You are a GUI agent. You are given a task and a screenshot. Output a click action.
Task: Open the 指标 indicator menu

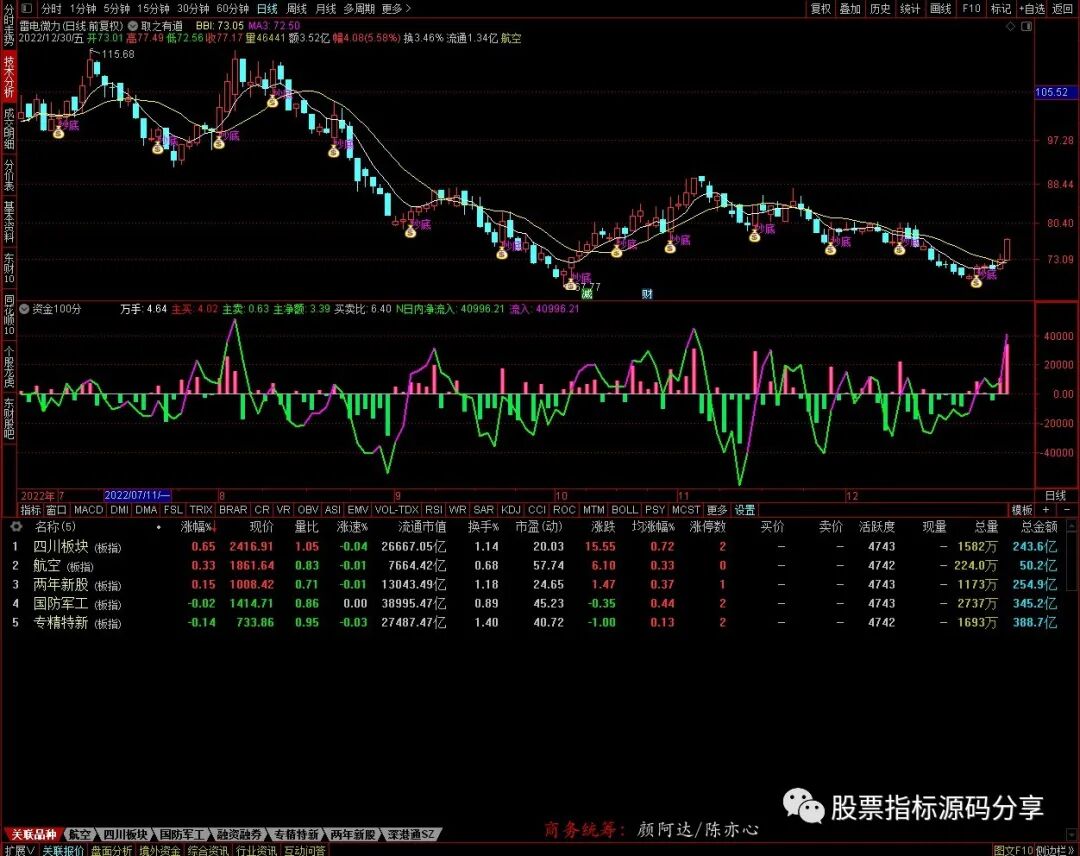coord(30,510)
